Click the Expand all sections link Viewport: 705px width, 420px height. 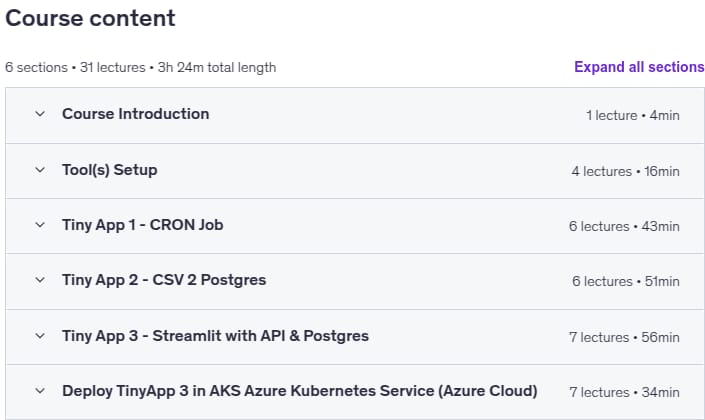coord(639,67)
